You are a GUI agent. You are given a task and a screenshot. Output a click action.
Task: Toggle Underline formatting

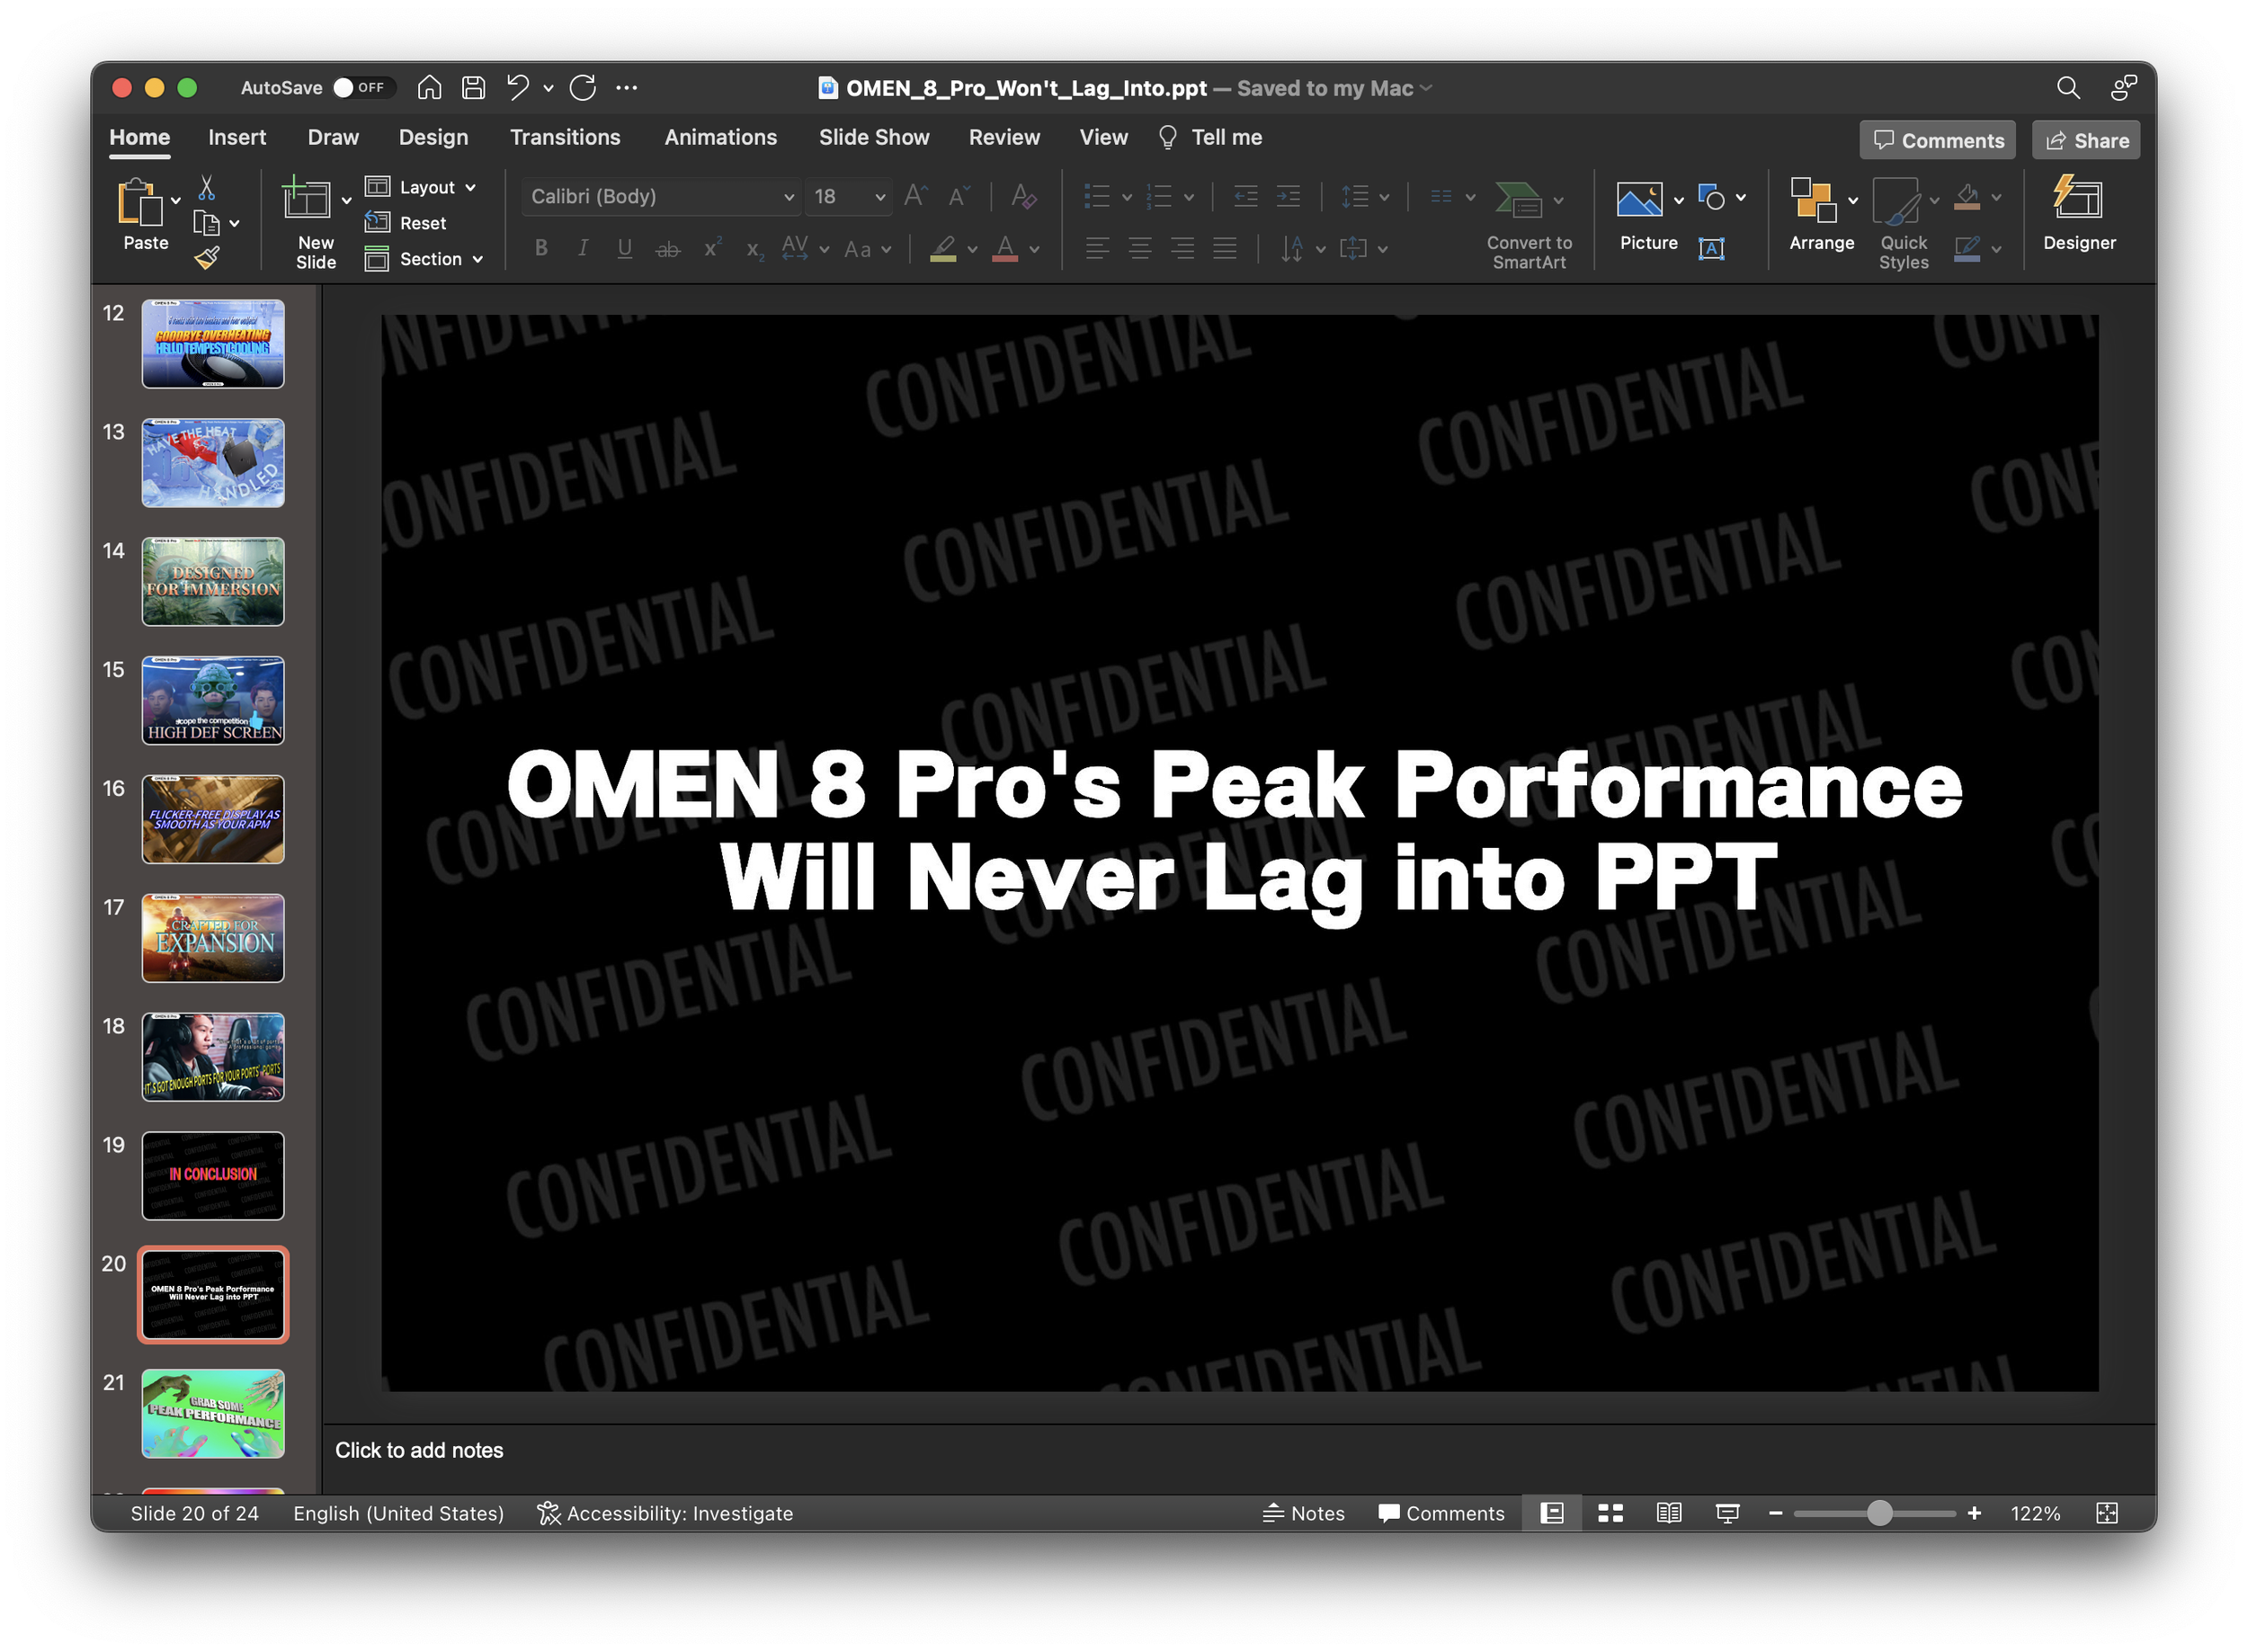point(624,249)
